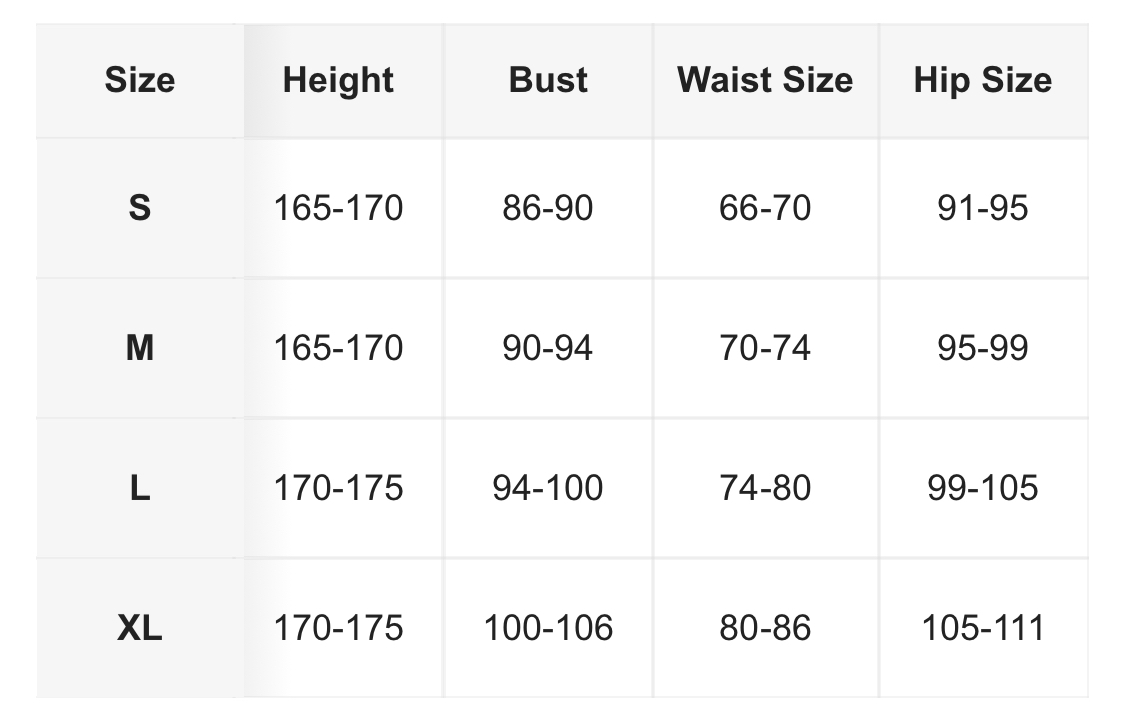Select the Waist Size column header
Image resolution: width=1125 pixels, height=718 pixels.
pos(765,80)
